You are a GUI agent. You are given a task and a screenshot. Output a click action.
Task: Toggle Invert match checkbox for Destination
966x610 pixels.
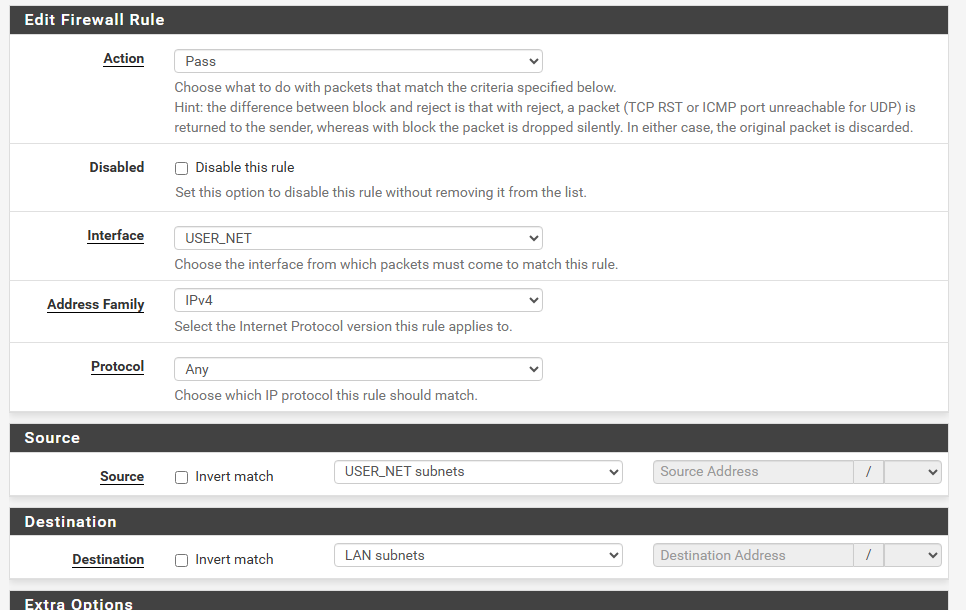(x=182, y=560)
